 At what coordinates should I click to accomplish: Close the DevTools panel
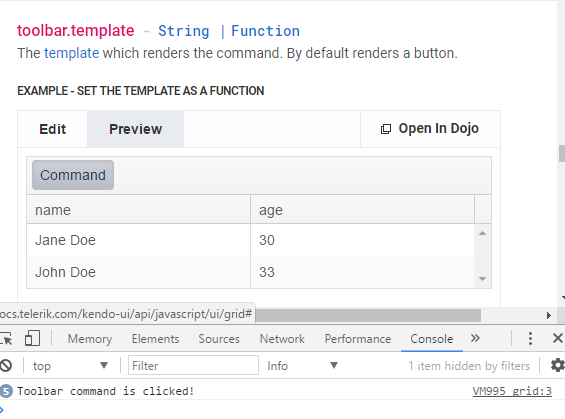click(x=557, y=338)
